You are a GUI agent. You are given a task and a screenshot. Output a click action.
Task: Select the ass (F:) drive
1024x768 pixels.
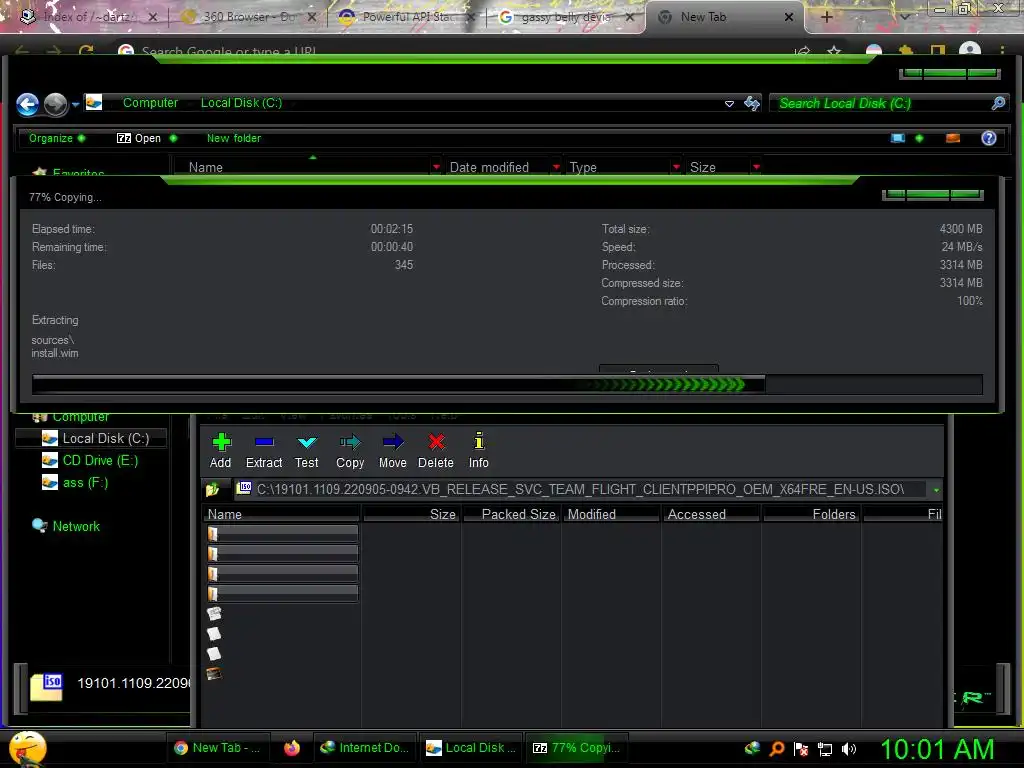point(75,483)
